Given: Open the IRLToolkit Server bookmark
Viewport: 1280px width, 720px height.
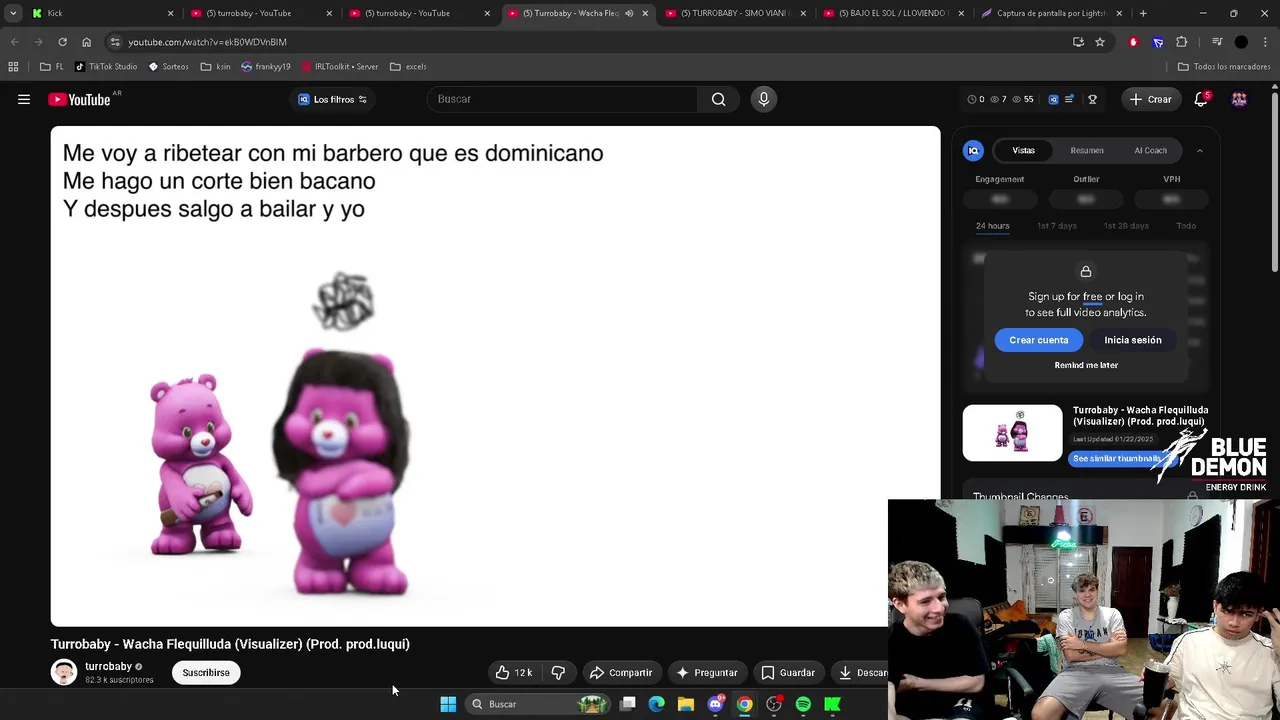Looking at the screenshot, I should [x=339, y=66].
